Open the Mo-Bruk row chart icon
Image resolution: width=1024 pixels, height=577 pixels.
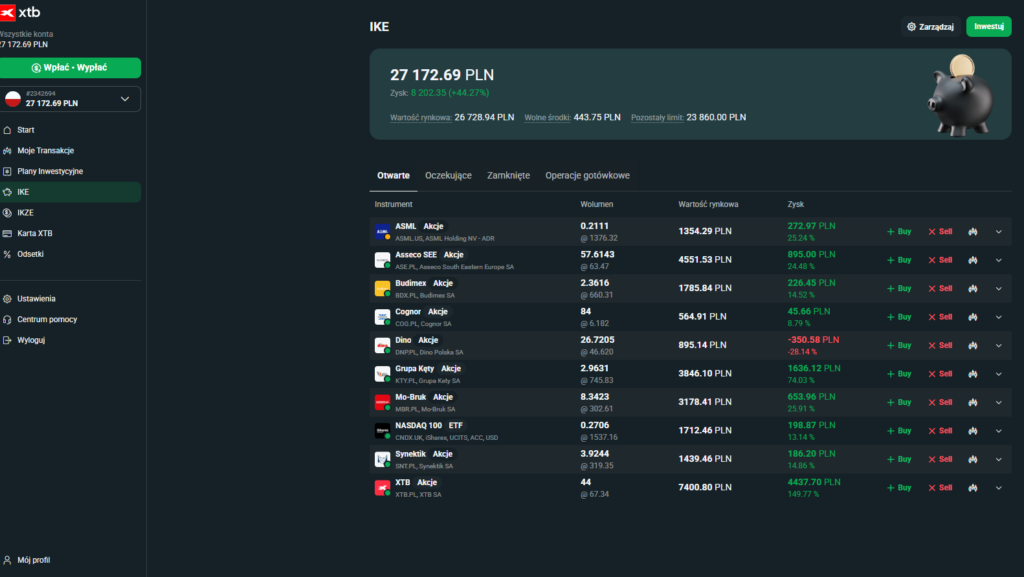click(x=972, y=403)
